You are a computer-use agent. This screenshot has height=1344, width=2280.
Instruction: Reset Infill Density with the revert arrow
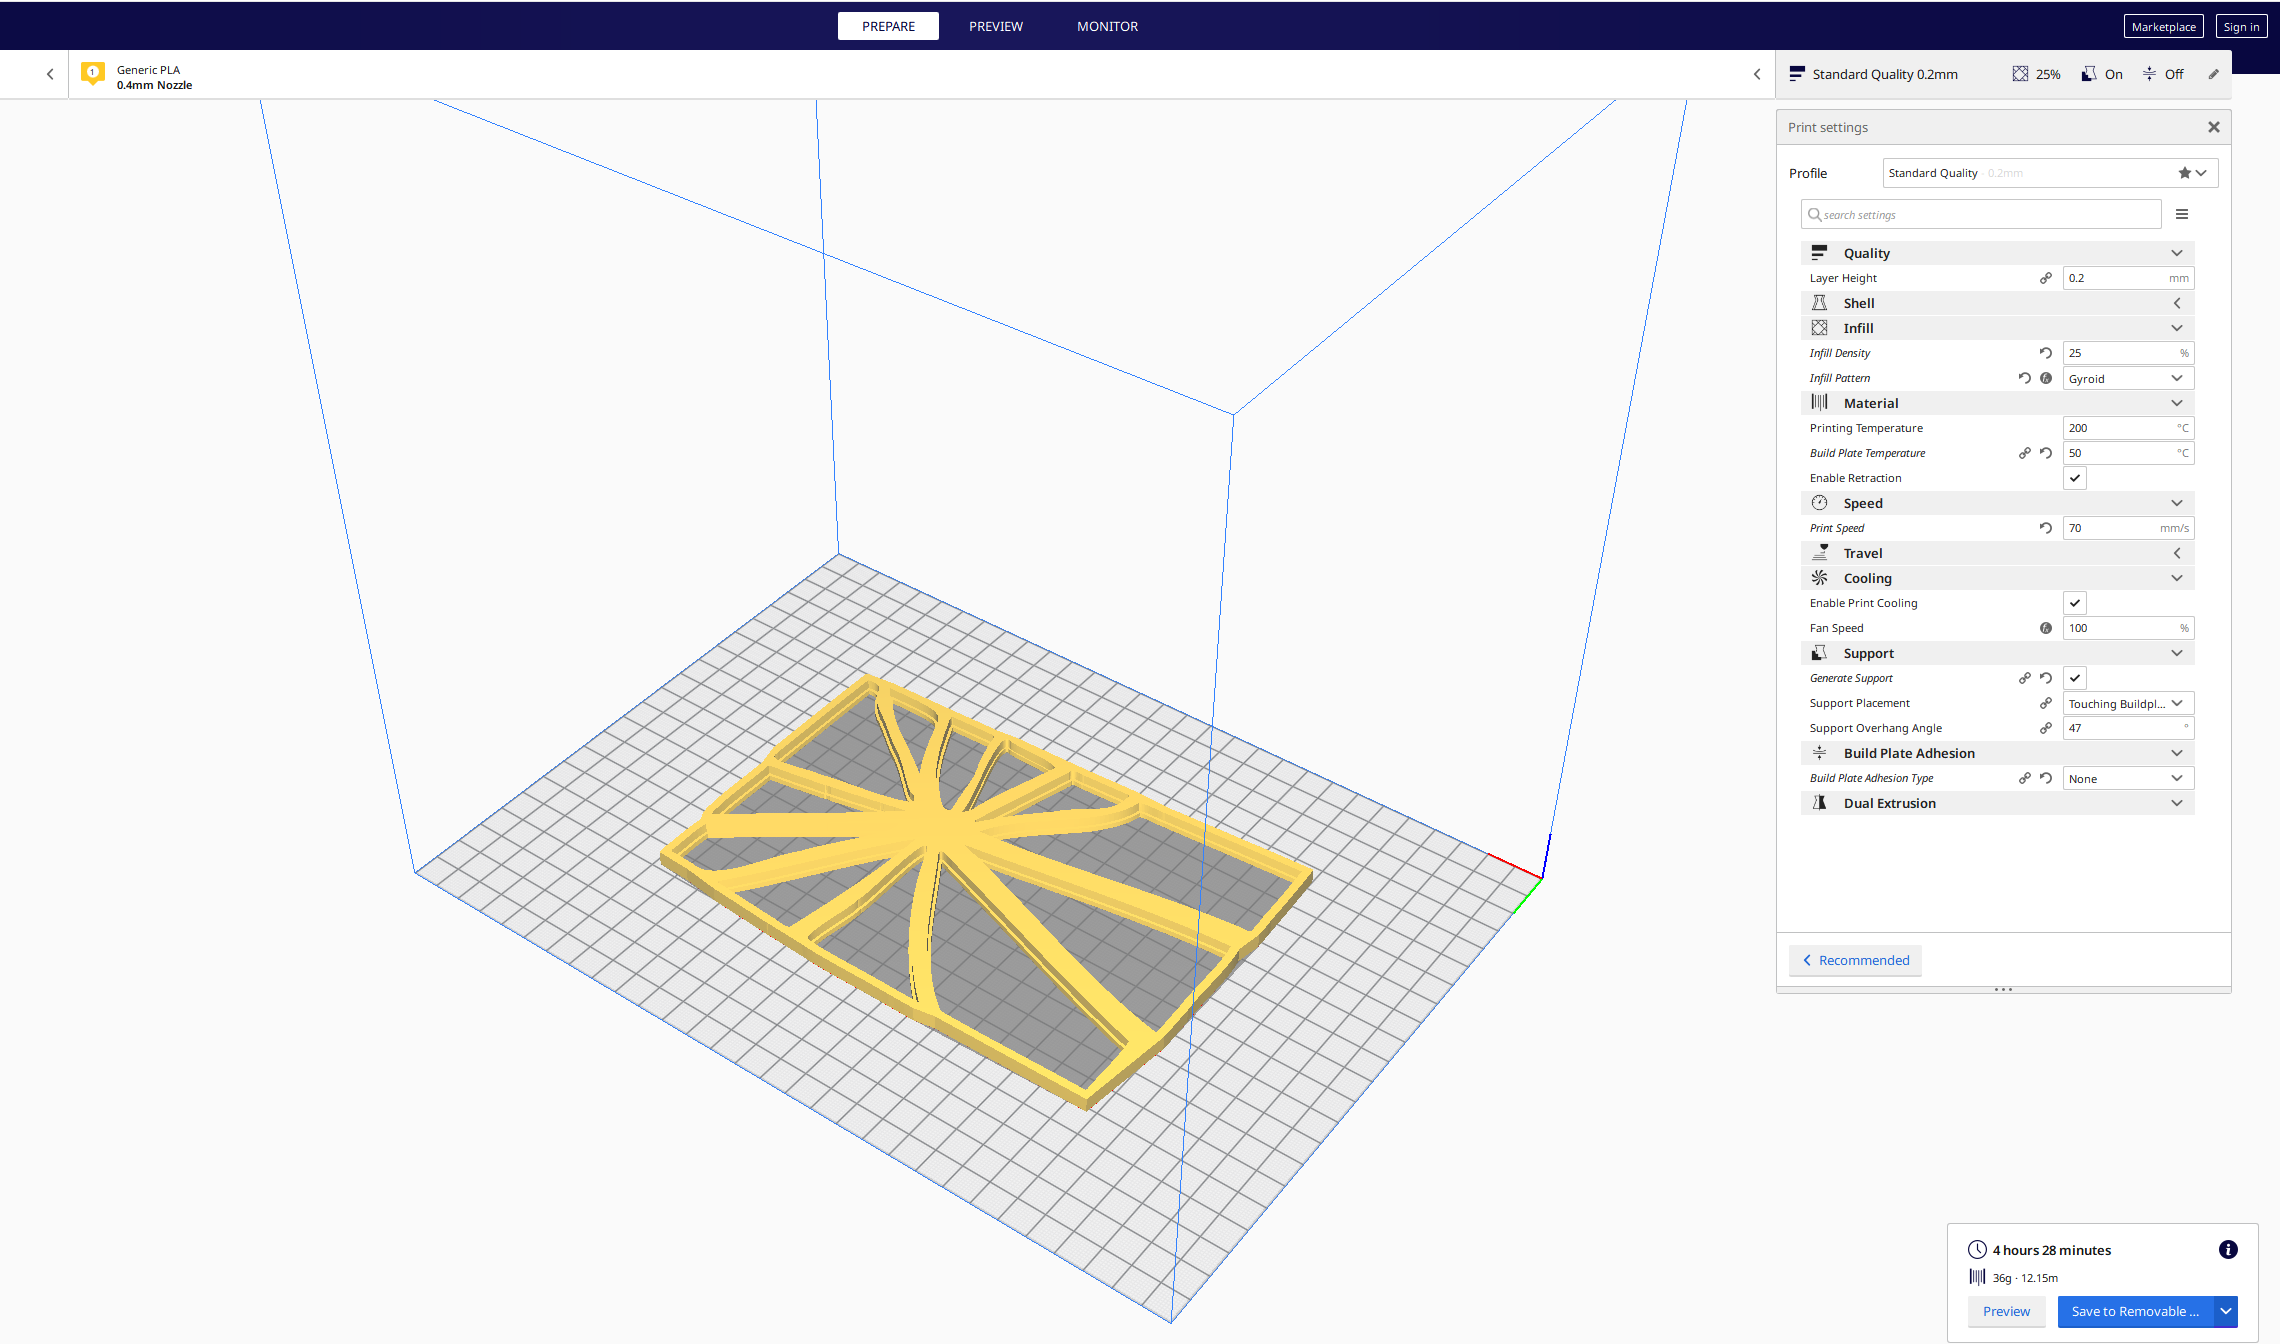tap(2045, 353)
